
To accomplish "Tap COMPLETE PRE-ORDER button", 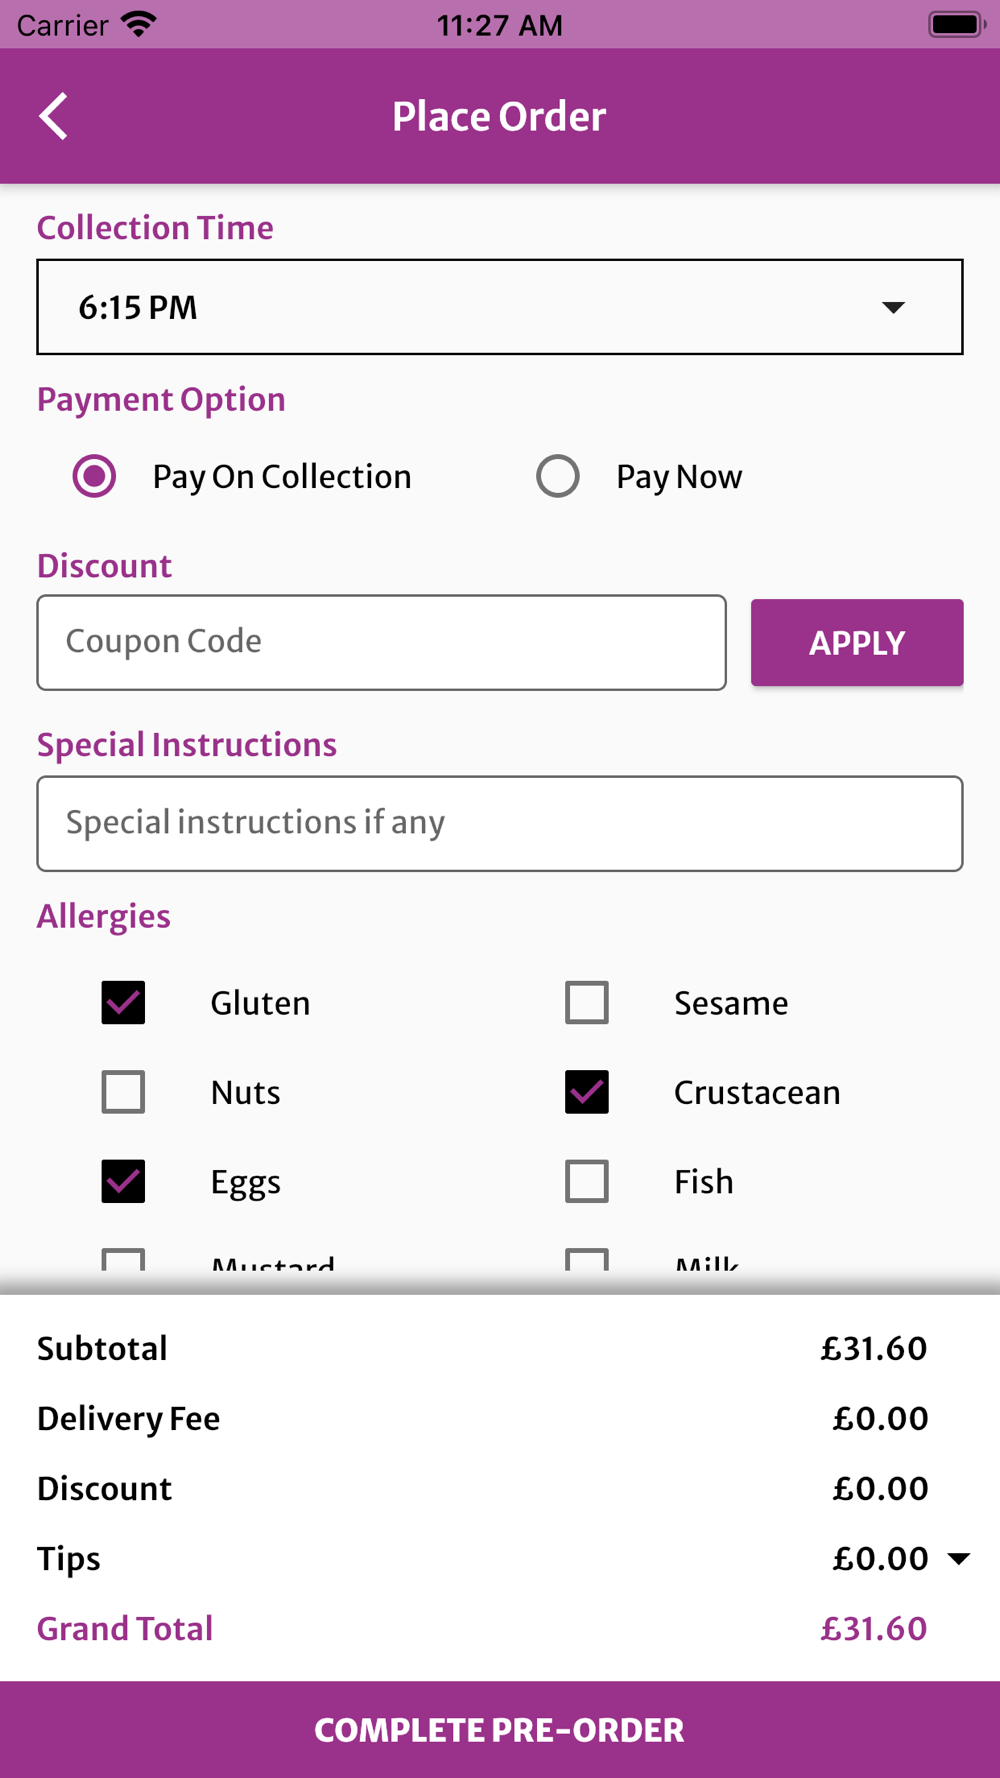I will click(x=500, y=1729).
